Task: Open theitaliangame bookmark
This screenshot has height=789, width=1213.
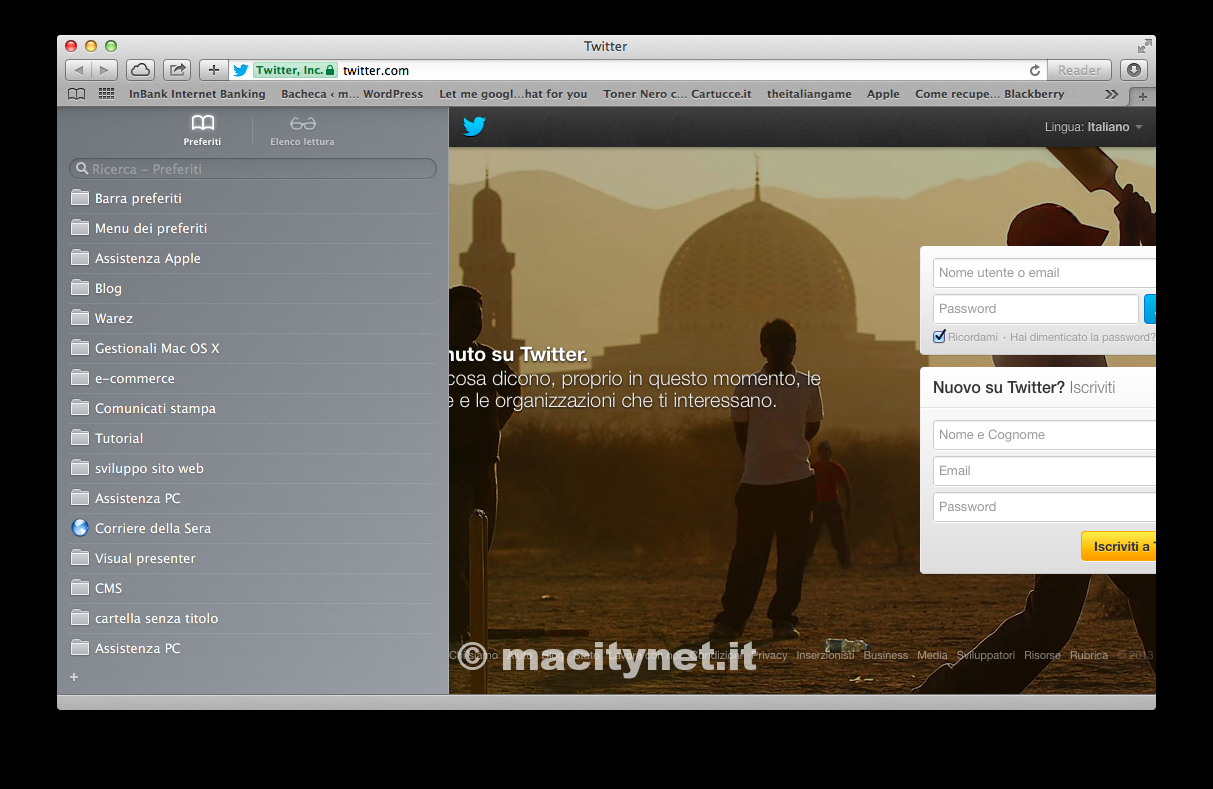Action: click(x=809, y=94)
